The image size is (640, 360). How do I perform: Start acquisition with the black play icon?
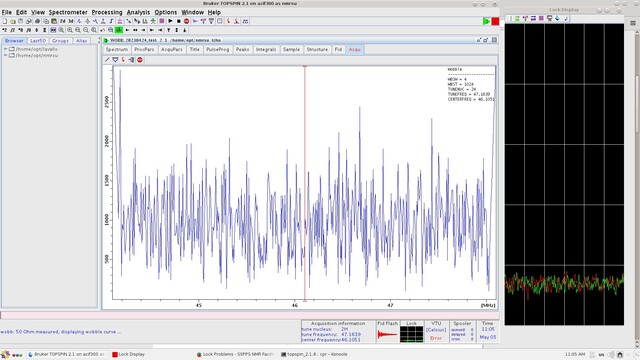tap(170, 21)
